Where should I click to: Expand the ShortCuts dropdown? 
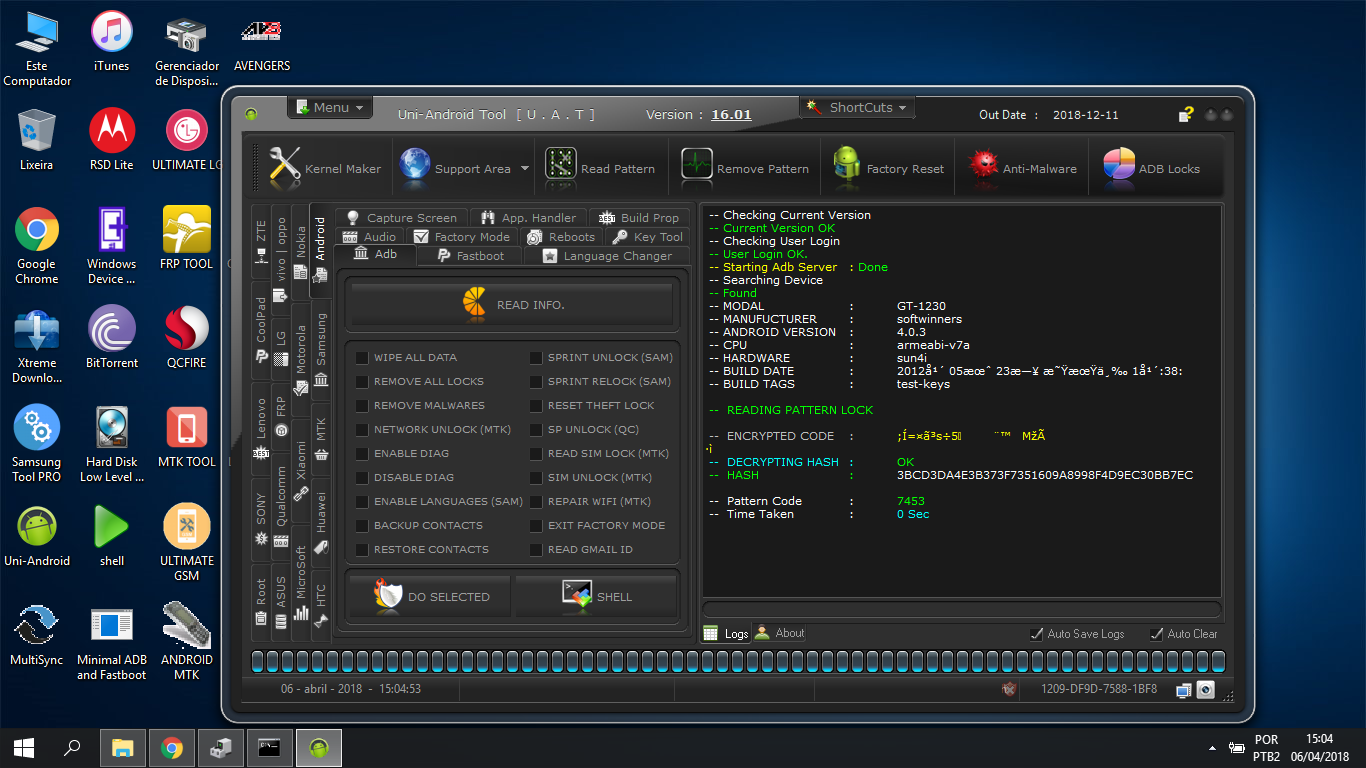(857, 107)
